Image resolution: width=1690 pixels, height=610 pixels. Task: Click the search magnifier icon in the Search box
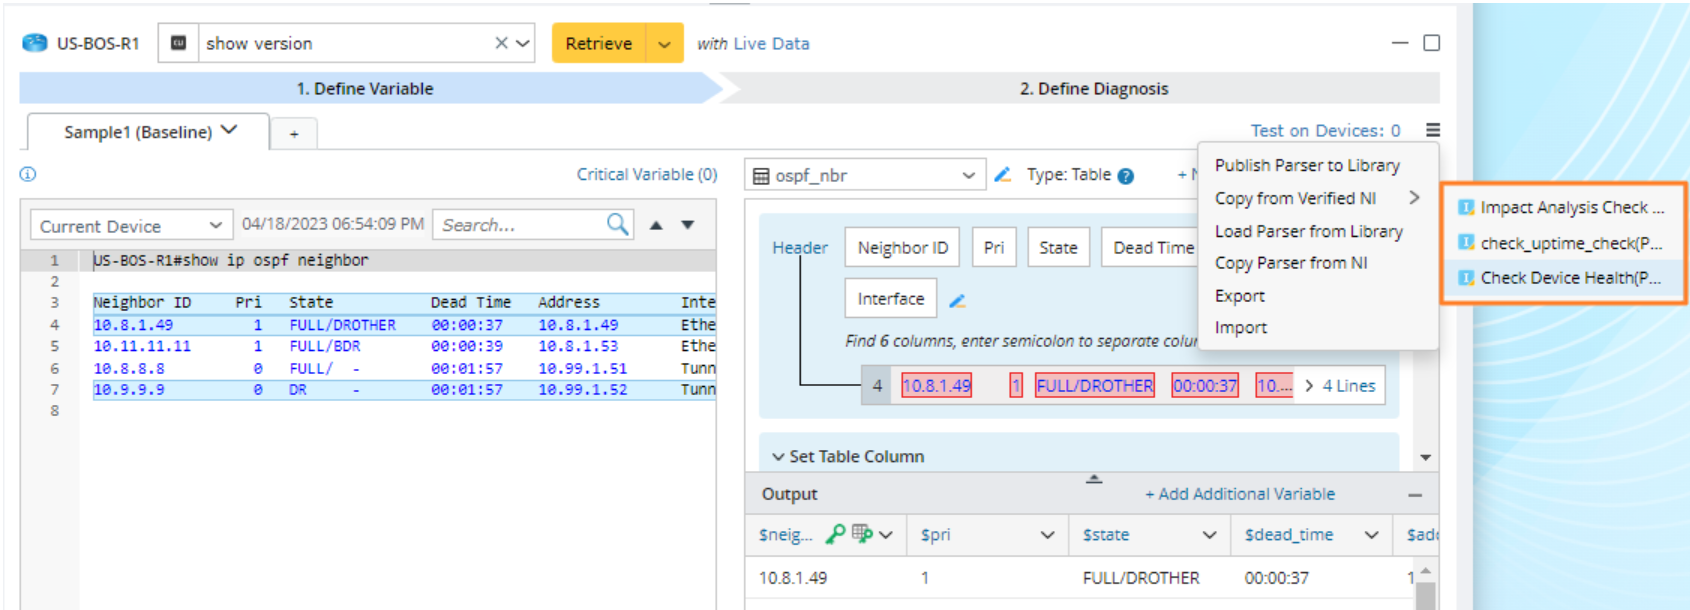pos(618,224)
